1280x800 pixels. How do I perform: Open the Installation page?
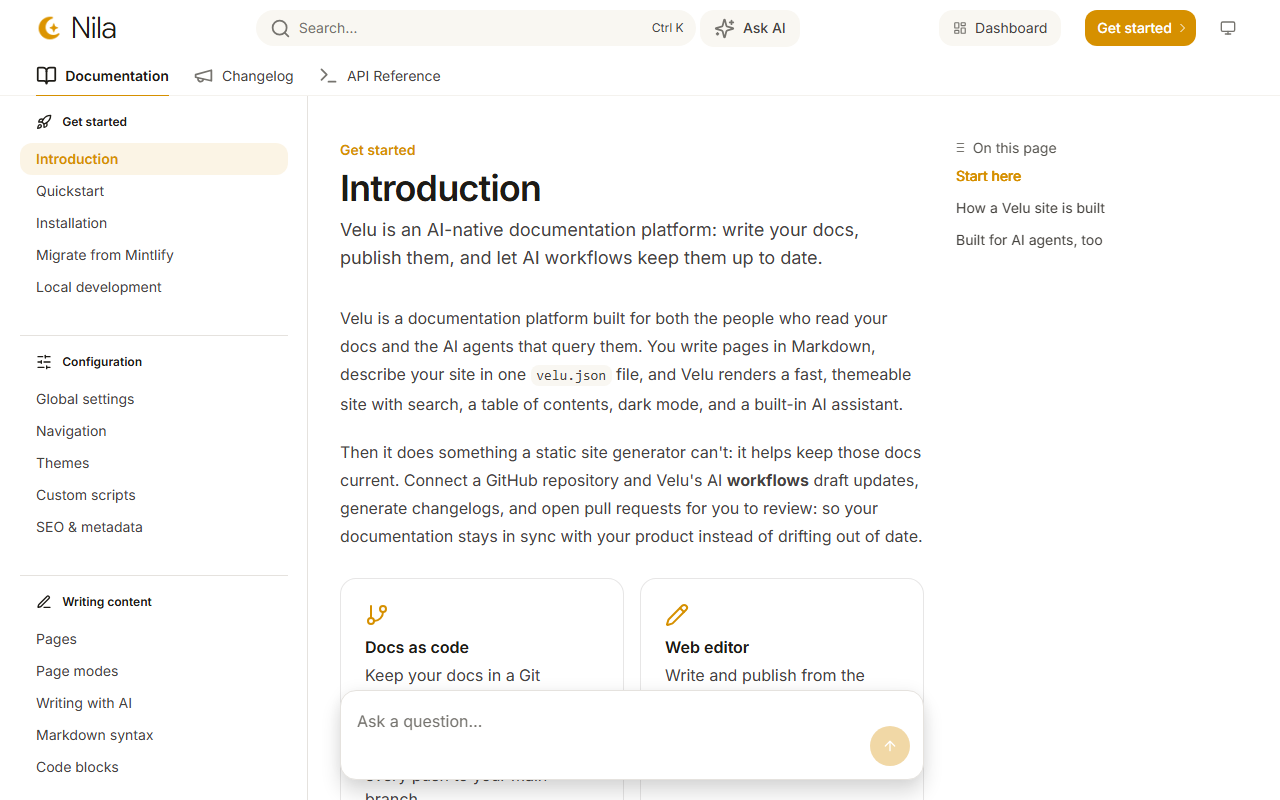pyautogui.click(x=72, y=223)
